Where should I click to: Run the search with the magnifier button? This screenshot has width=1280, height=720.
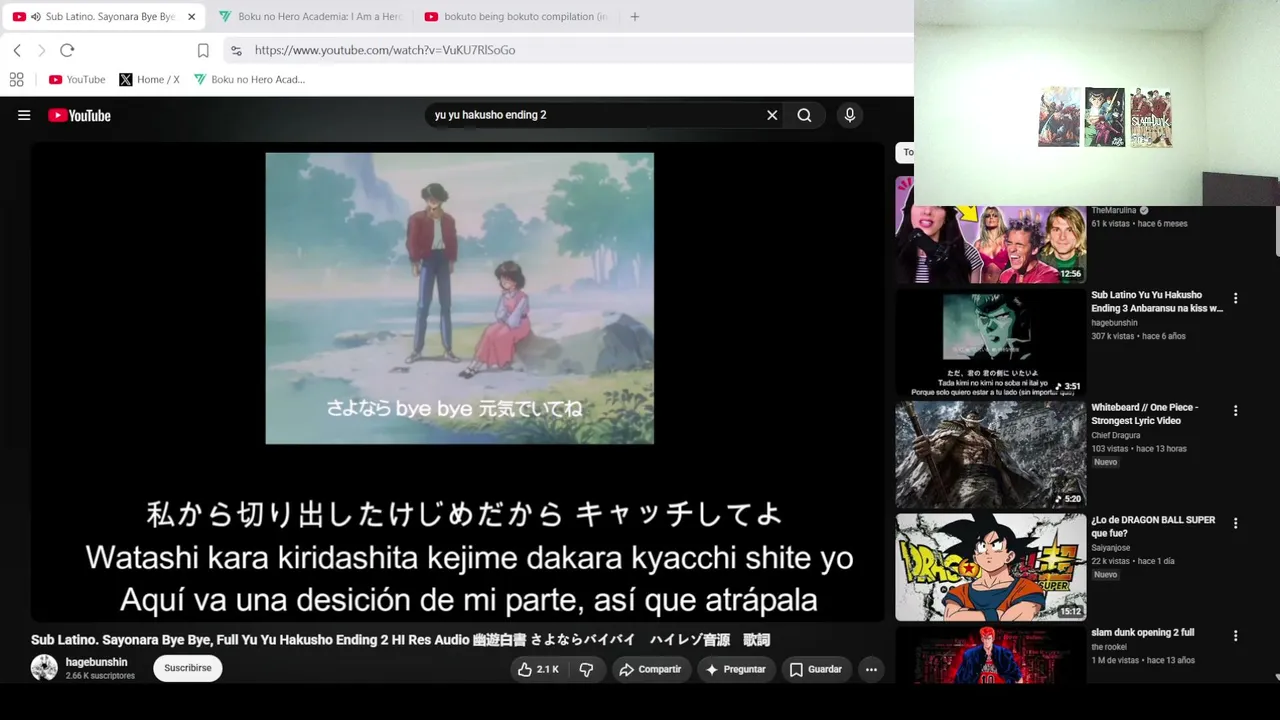pos(804,115)
